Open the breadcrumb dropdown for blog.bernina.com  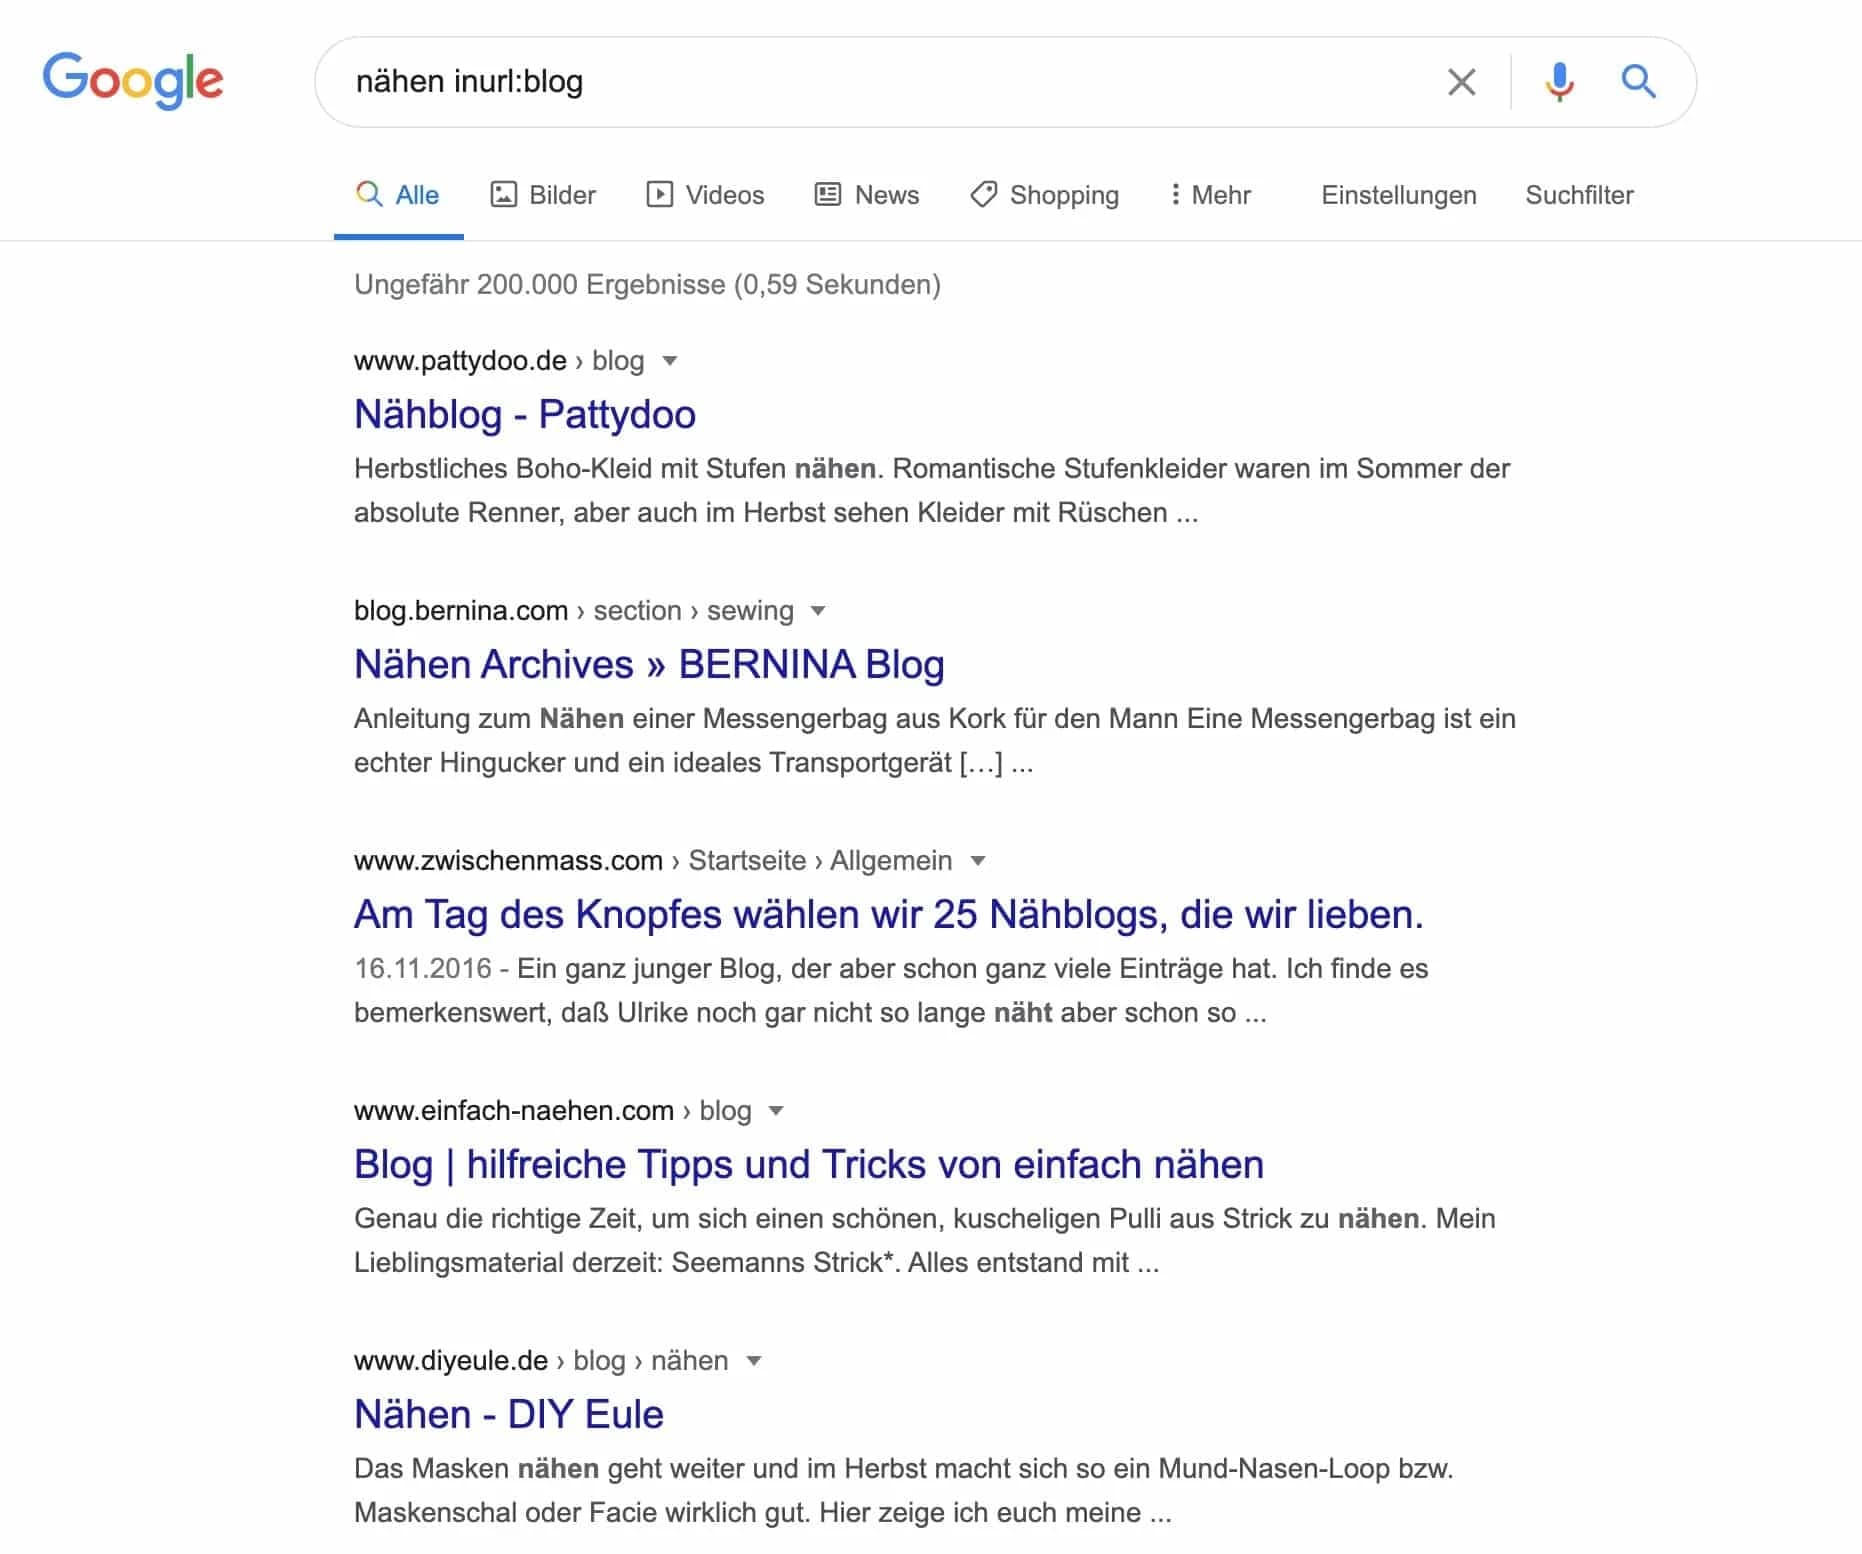click(x=818, y=611)
